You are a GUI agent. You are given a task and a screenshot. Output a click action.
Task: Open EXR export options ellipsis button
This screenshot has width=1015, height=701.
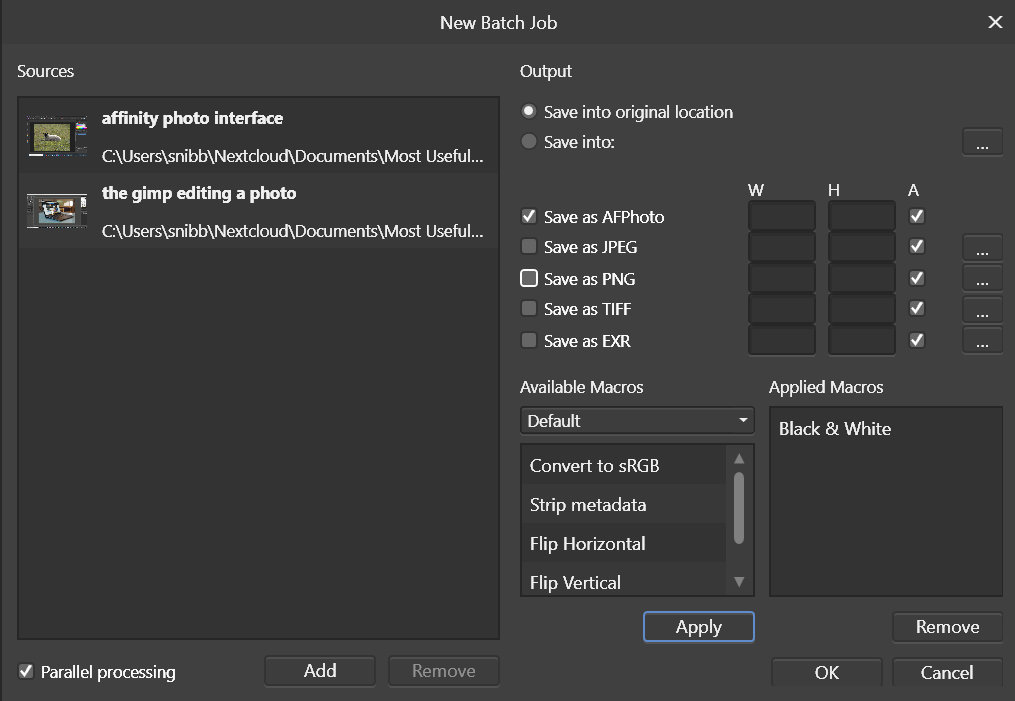point(982,340)
